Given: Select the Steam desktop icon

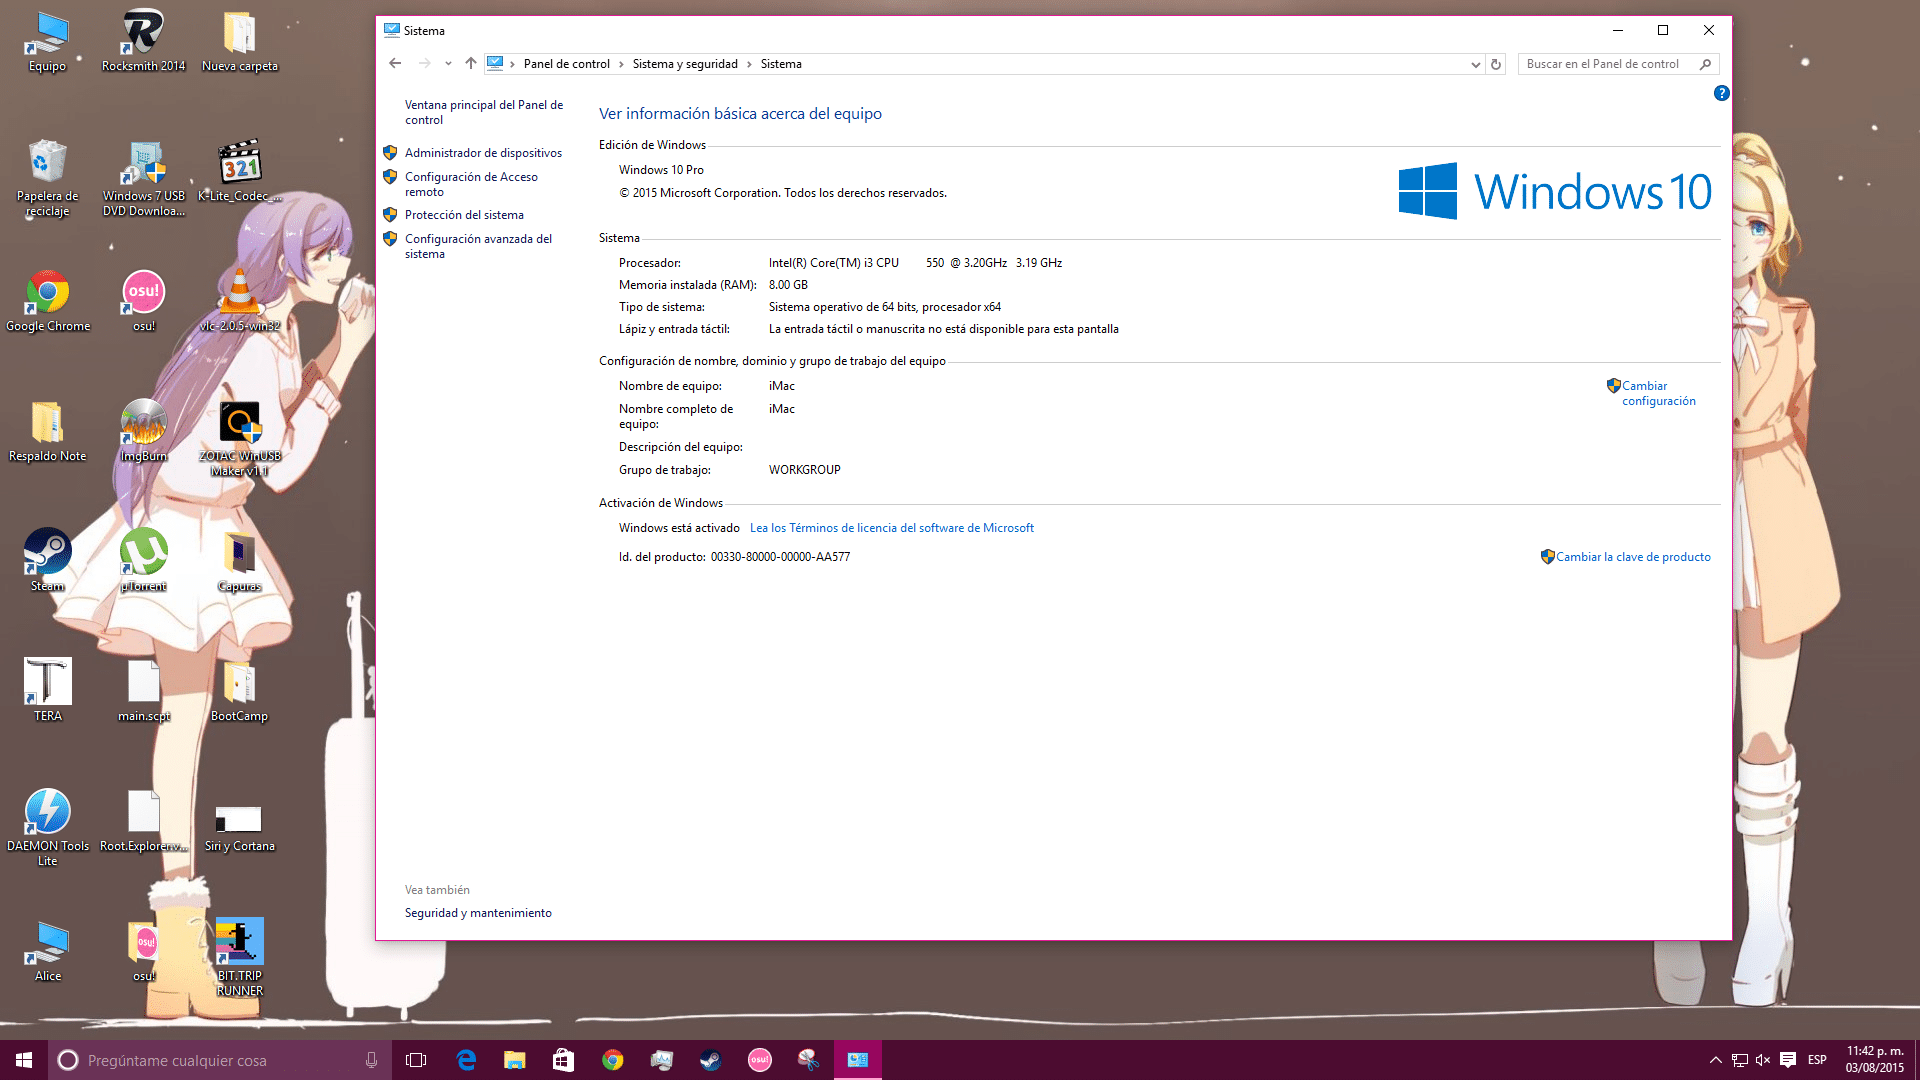Looking at the screenshot, I should tap(47, 561).
